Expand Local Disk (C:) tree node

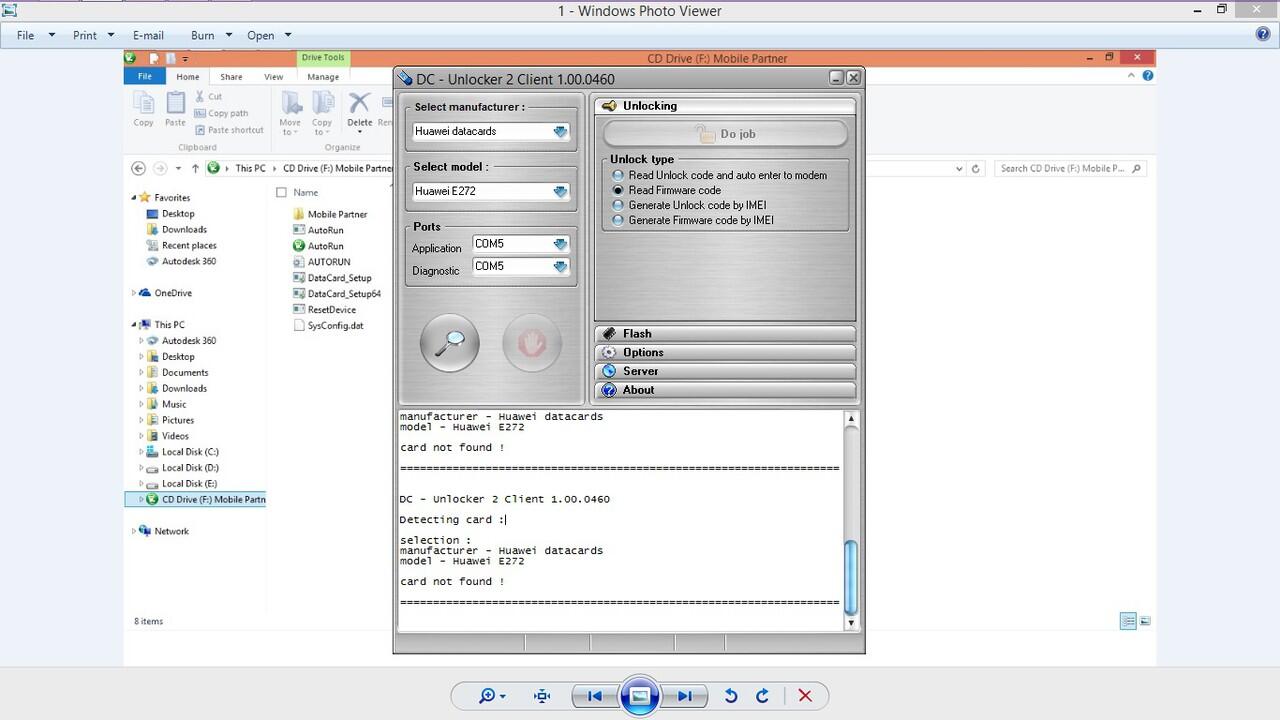(x=141, y=452)
